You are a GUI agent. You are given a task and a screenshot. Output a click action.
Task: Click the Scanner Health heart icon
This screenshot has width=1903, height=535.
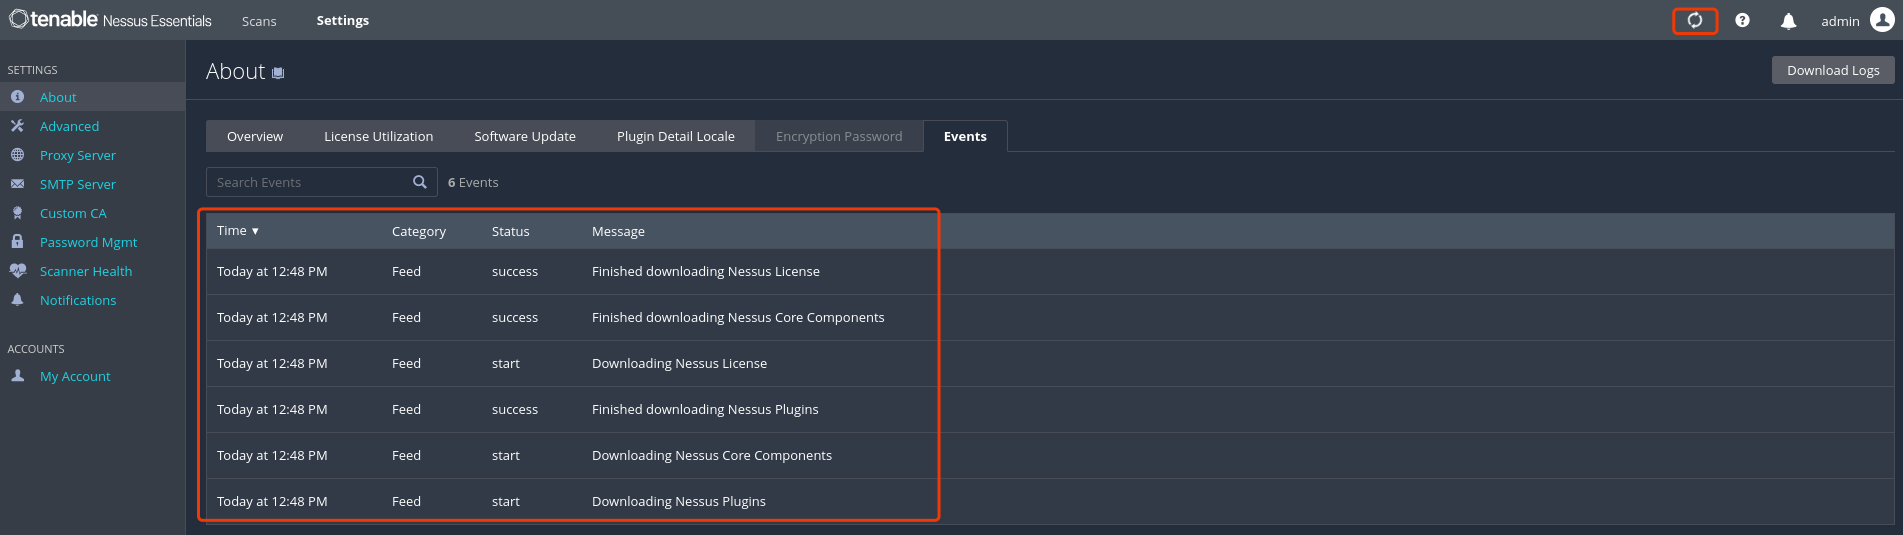(x=17, y=271)
